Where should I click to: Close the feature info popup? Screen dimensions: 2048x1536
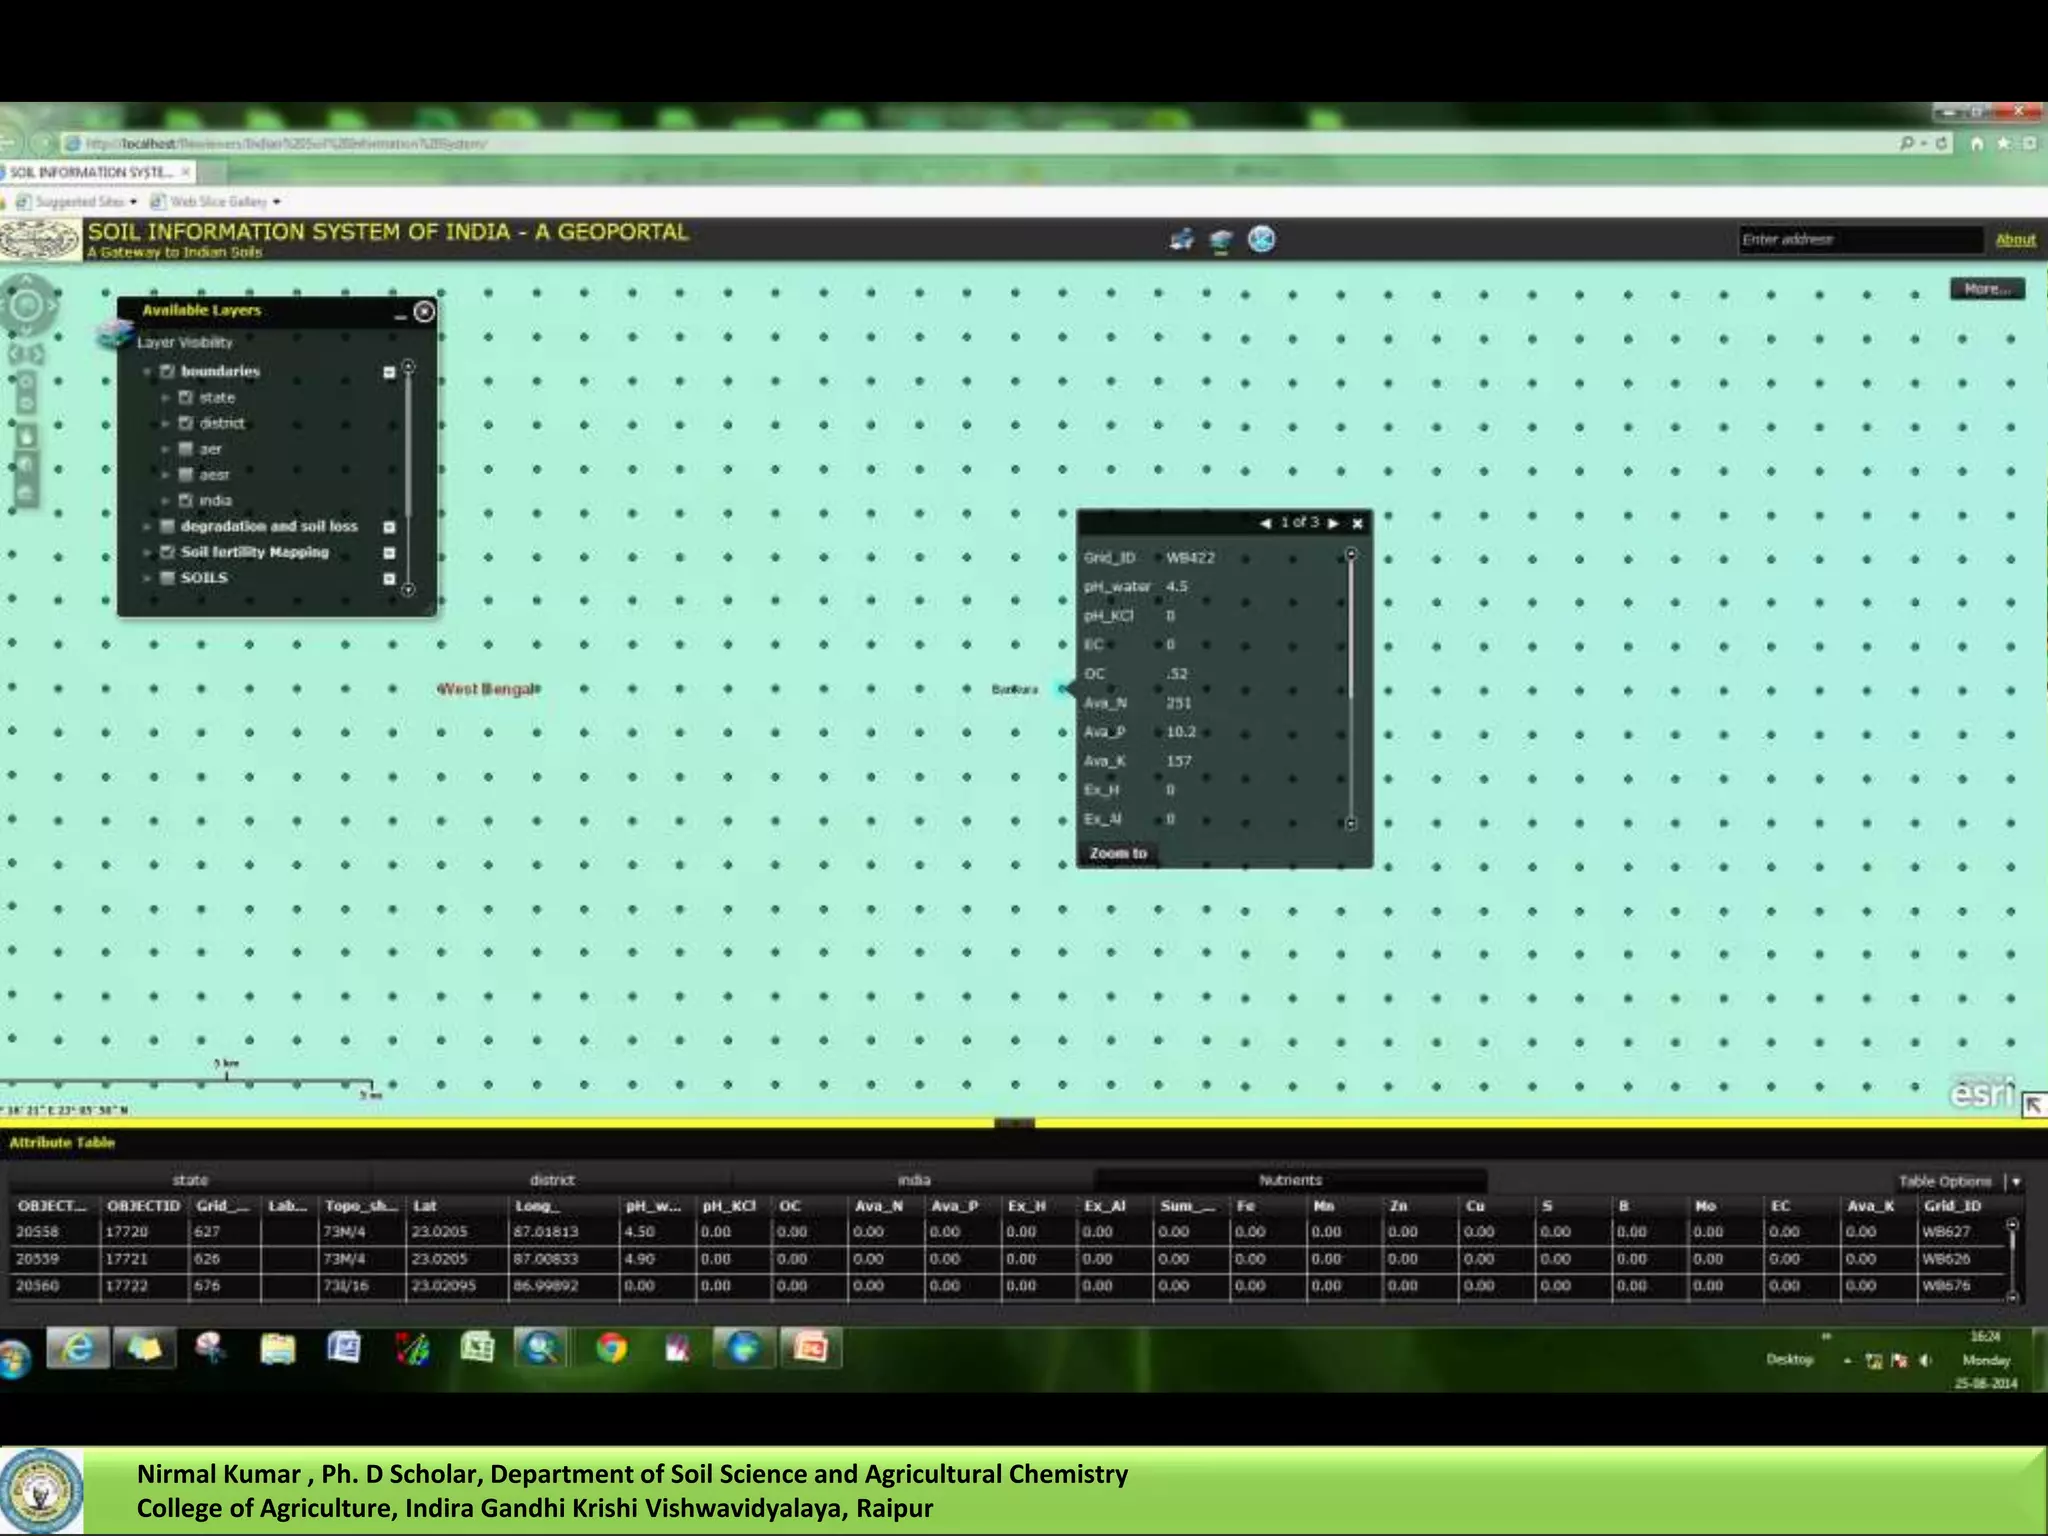point(1357,523)
